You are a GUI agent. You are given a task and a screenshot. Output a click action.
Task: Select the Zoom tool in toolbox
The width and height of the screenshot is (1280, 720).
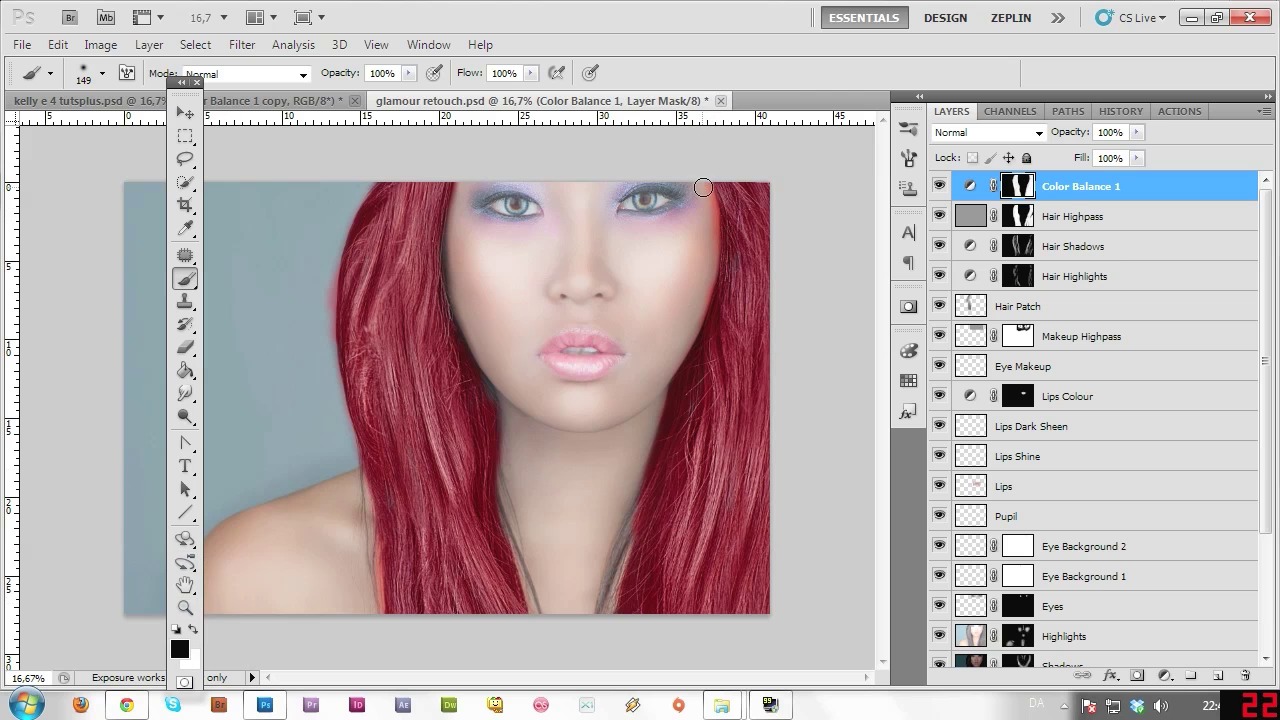point(185,607)
